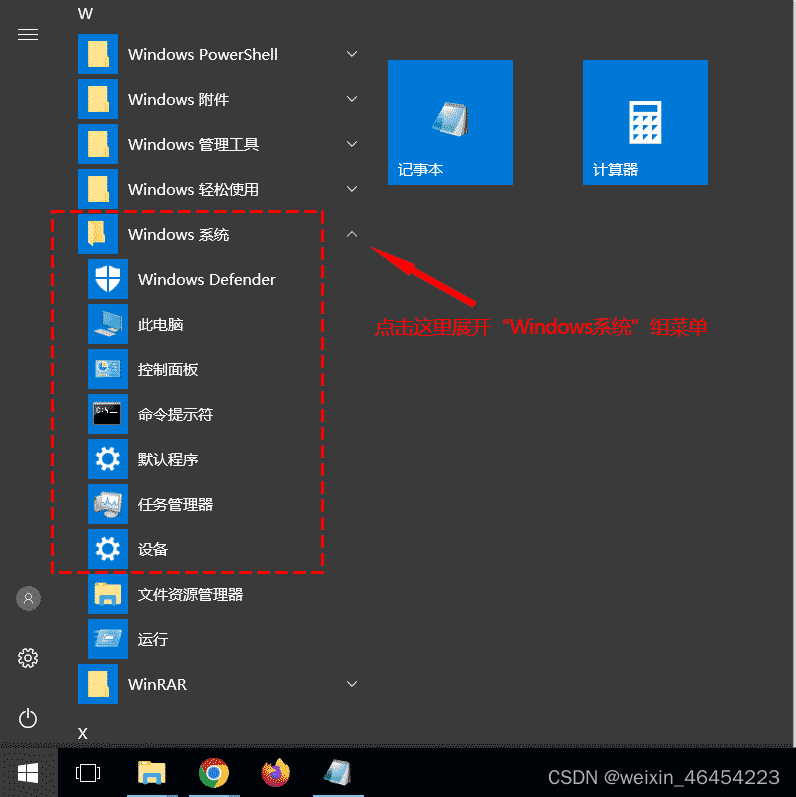Expand the Windows 管理工具 group chevron
The image size is (796, 797).
pyautogui.click(x=352, y=144)
